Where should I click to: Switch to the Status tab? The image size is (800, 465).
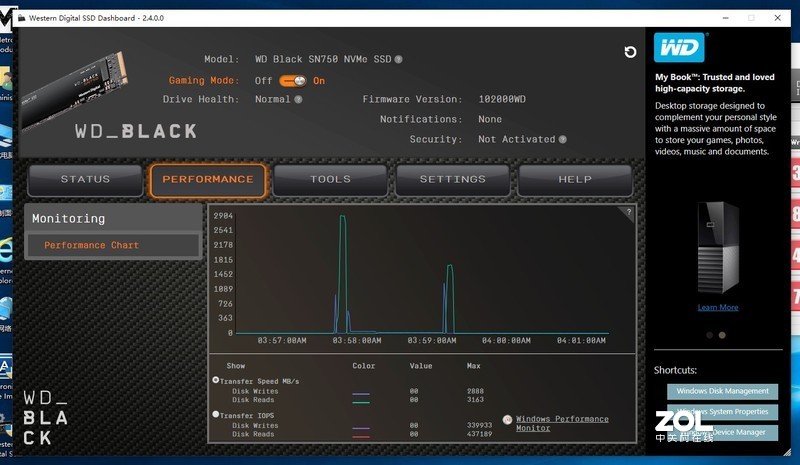tap(86, 180)
